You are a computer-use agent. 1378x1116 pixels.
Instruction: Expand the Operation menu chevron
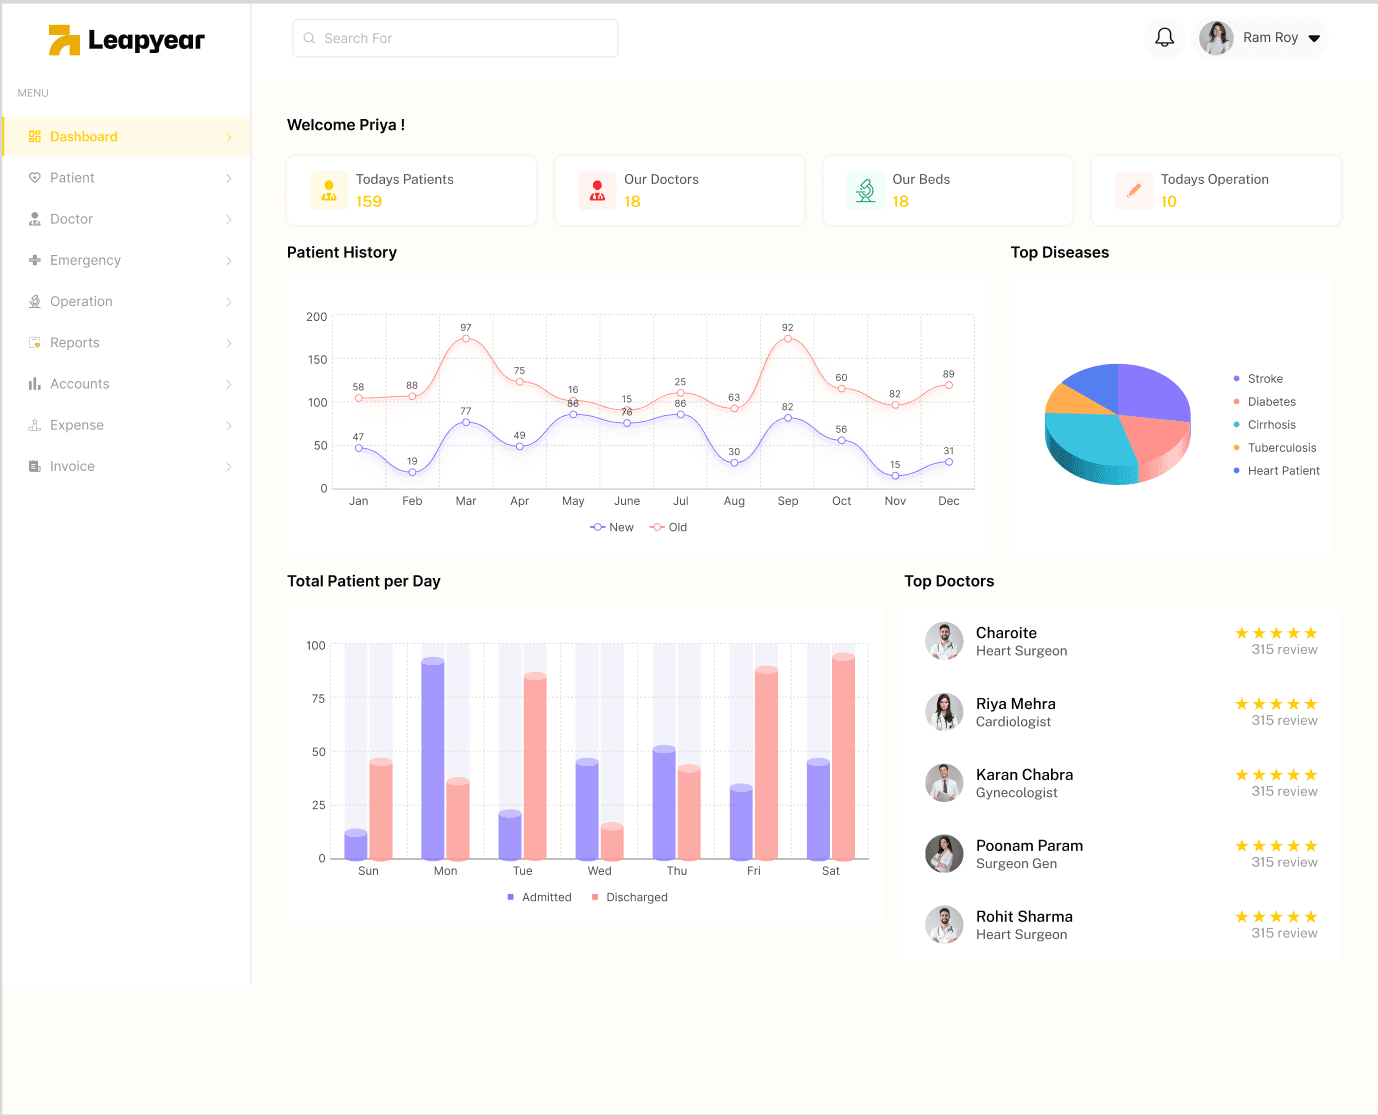[x=231, y=301]
